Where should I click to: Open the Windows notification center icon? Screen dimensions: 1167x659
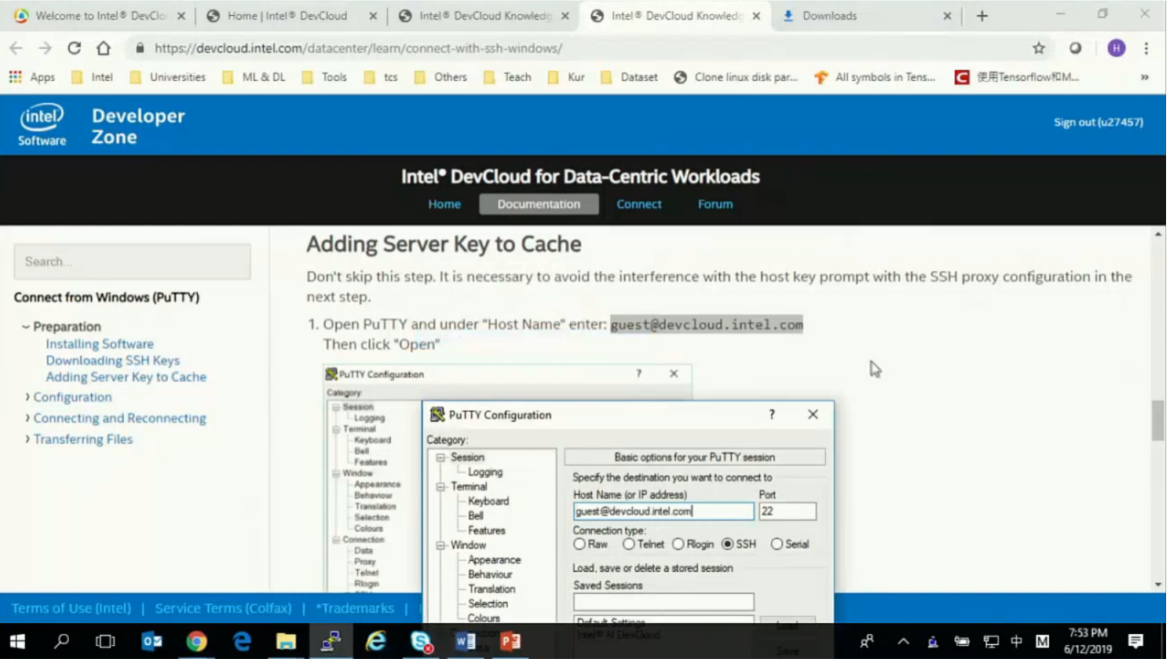1135,641
